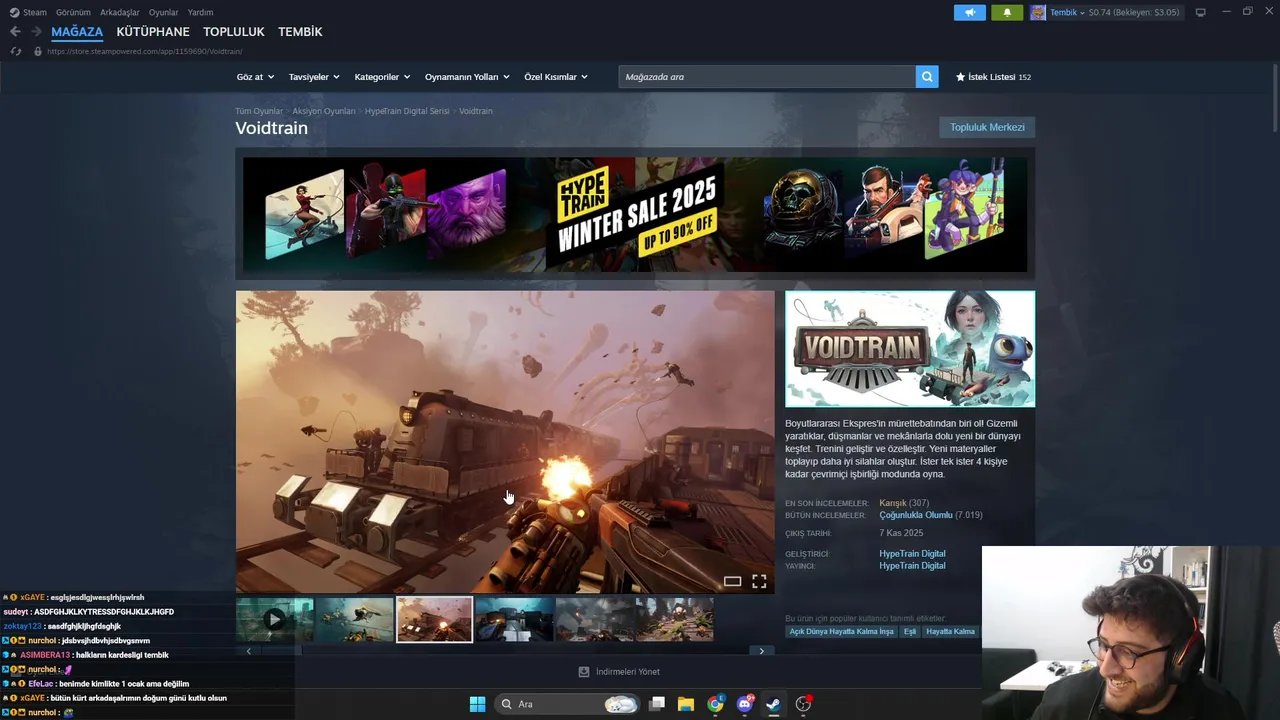Switch to the MAĞAZA tab
This screenshot has width=1280, height=720.
tap(77, 32)
